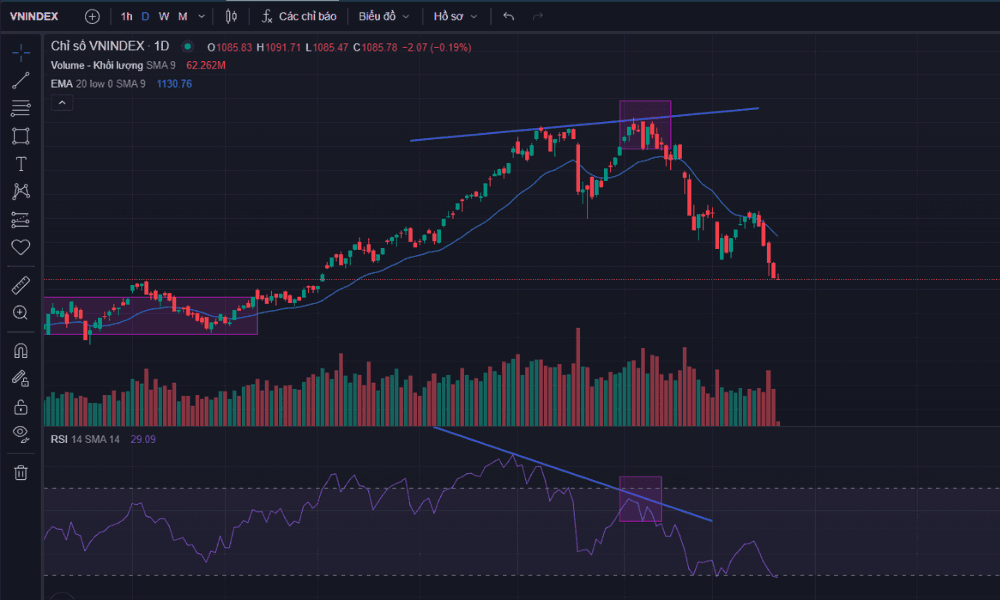Viewport: 1000px width, 600px height.
Task: Activate the zoom in tool
Action: (x=20, y=313)
